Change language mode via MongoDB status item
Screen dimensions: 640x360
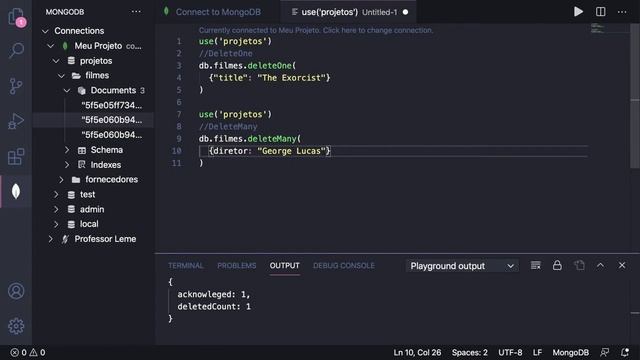571,352
